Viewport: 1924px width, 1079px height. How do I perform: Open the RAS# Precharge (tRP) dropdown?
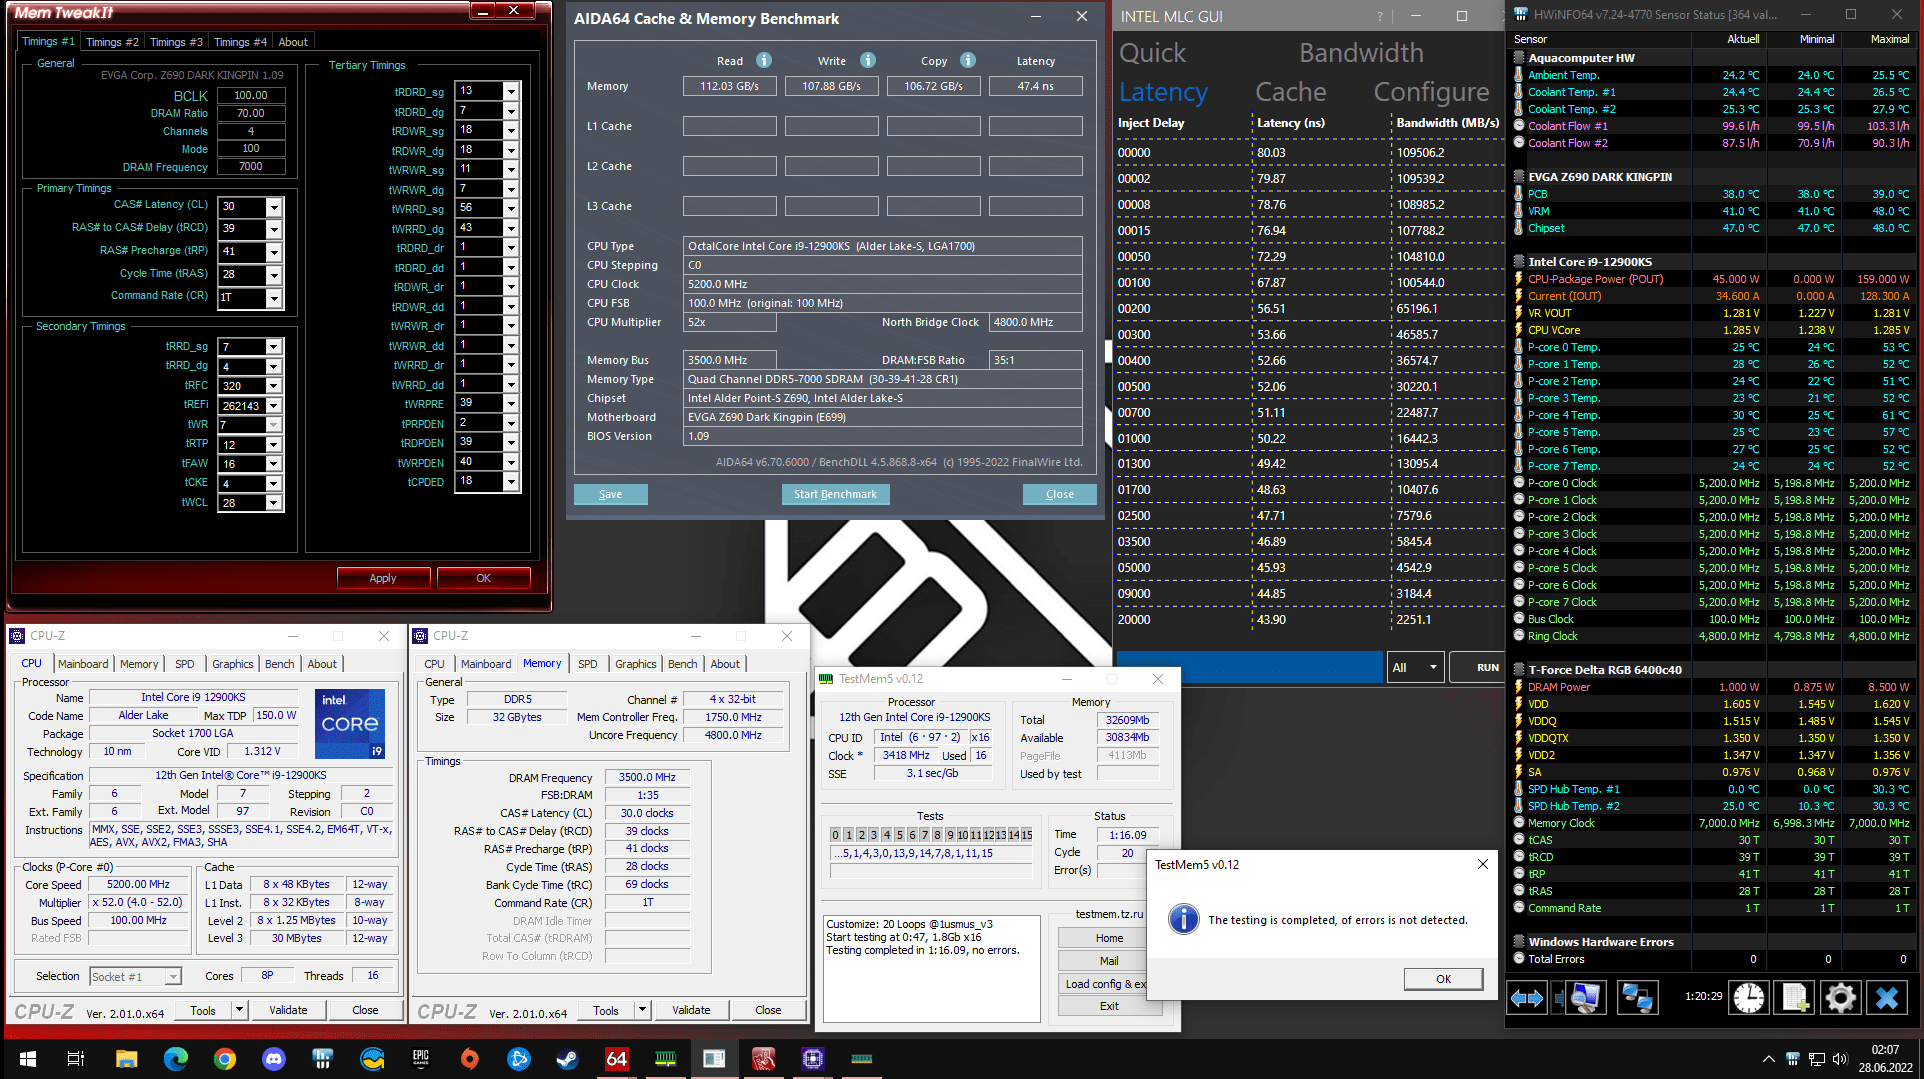point(273,252)
